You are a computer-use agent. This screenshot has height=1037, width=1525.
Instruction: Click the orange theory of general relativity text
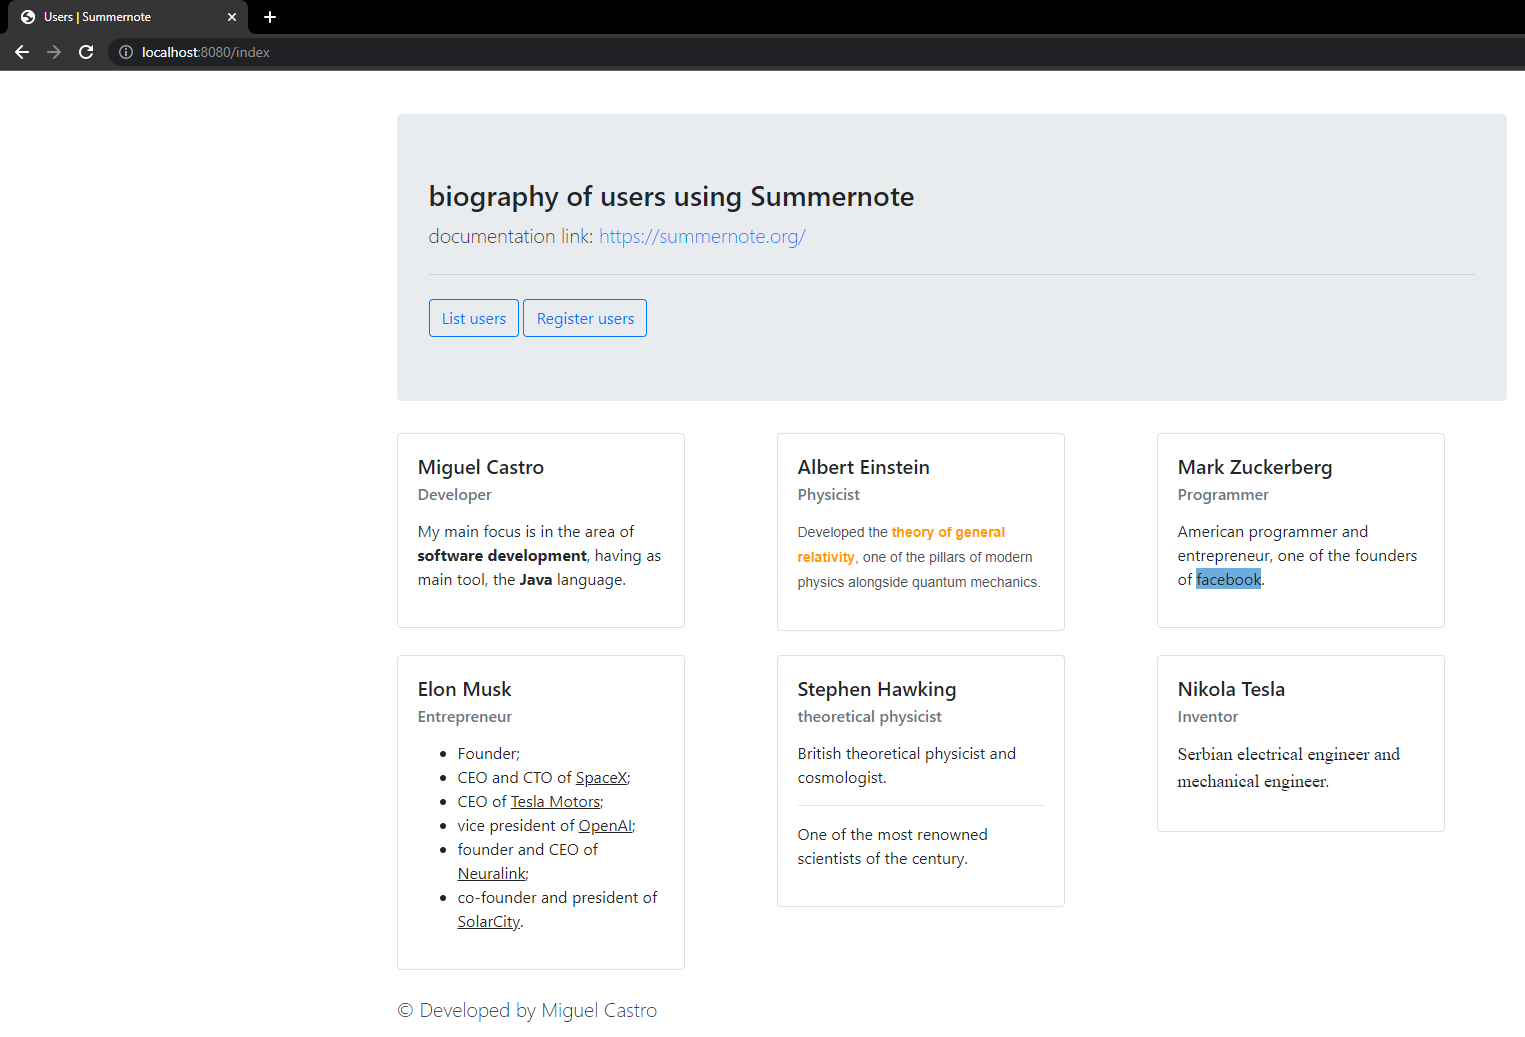pyautogui.click(x=947, y=532)
